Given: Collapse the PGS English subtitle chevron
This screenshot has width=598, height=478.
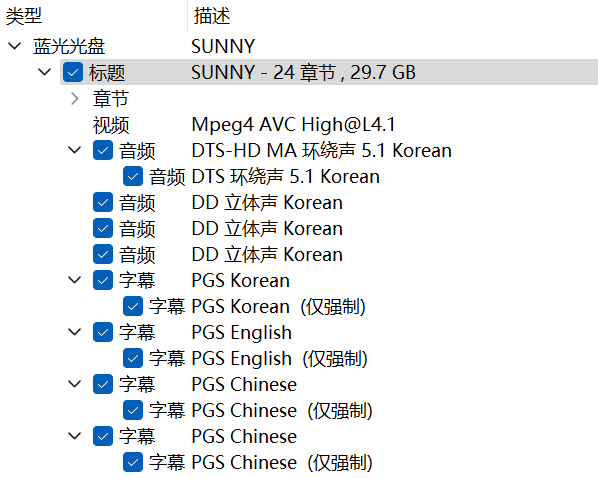Looking at the screenshot, I should click(74, 332).
